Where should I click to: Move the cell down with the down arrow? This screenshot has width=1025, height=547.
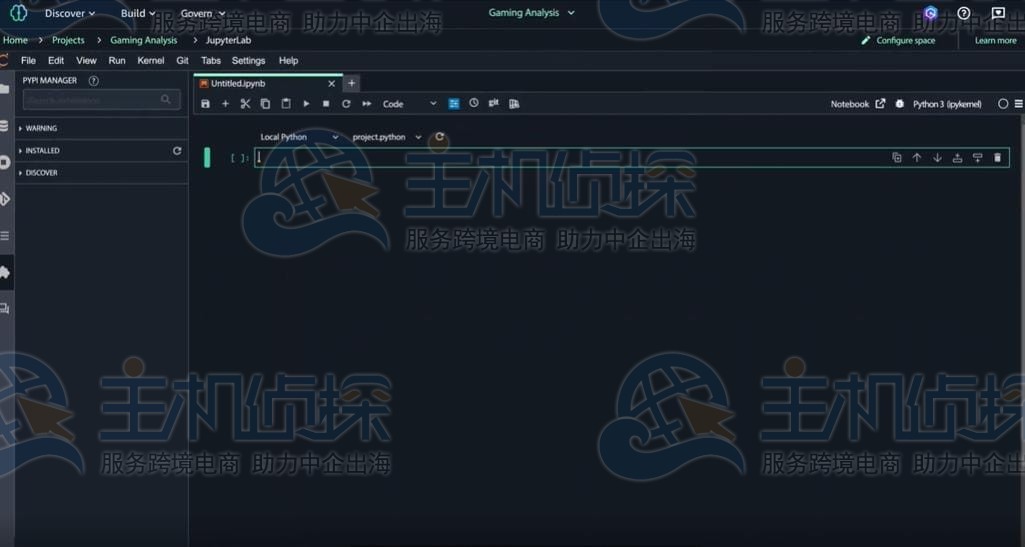coord(937,157)
